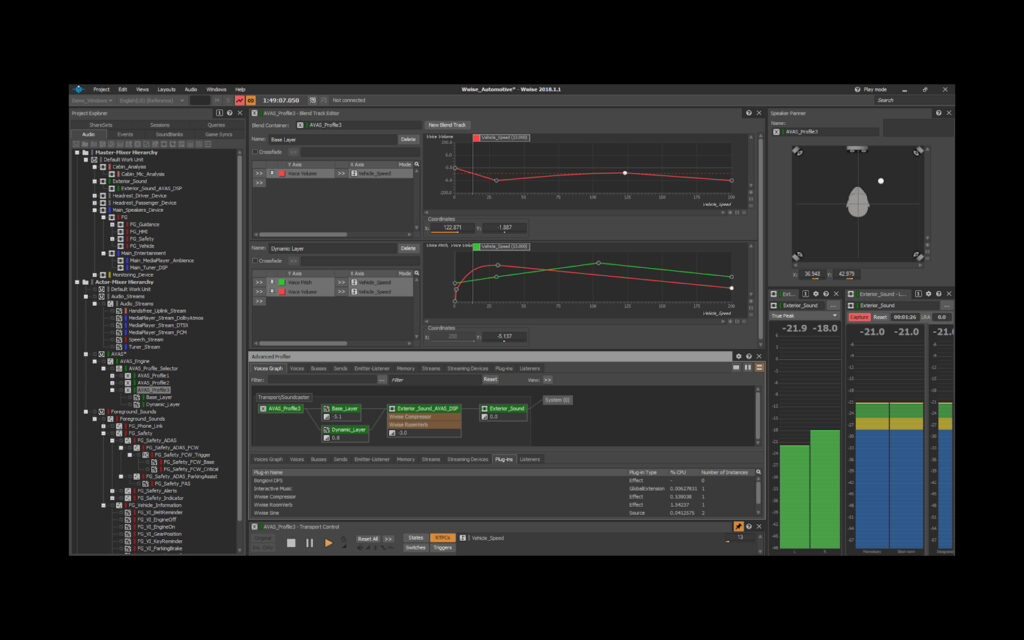
Task: Click the Capture button in the meter panel
Action: point(859,317)
